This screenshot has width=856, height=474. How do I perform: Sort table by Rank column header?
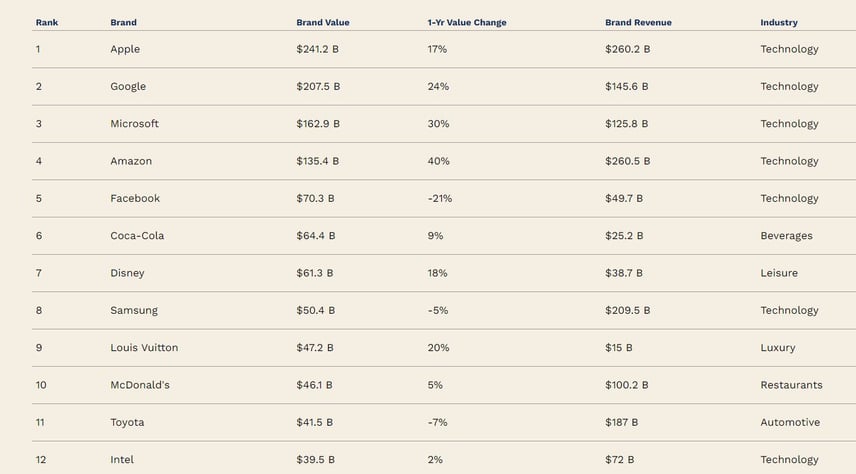coord(47,22)
